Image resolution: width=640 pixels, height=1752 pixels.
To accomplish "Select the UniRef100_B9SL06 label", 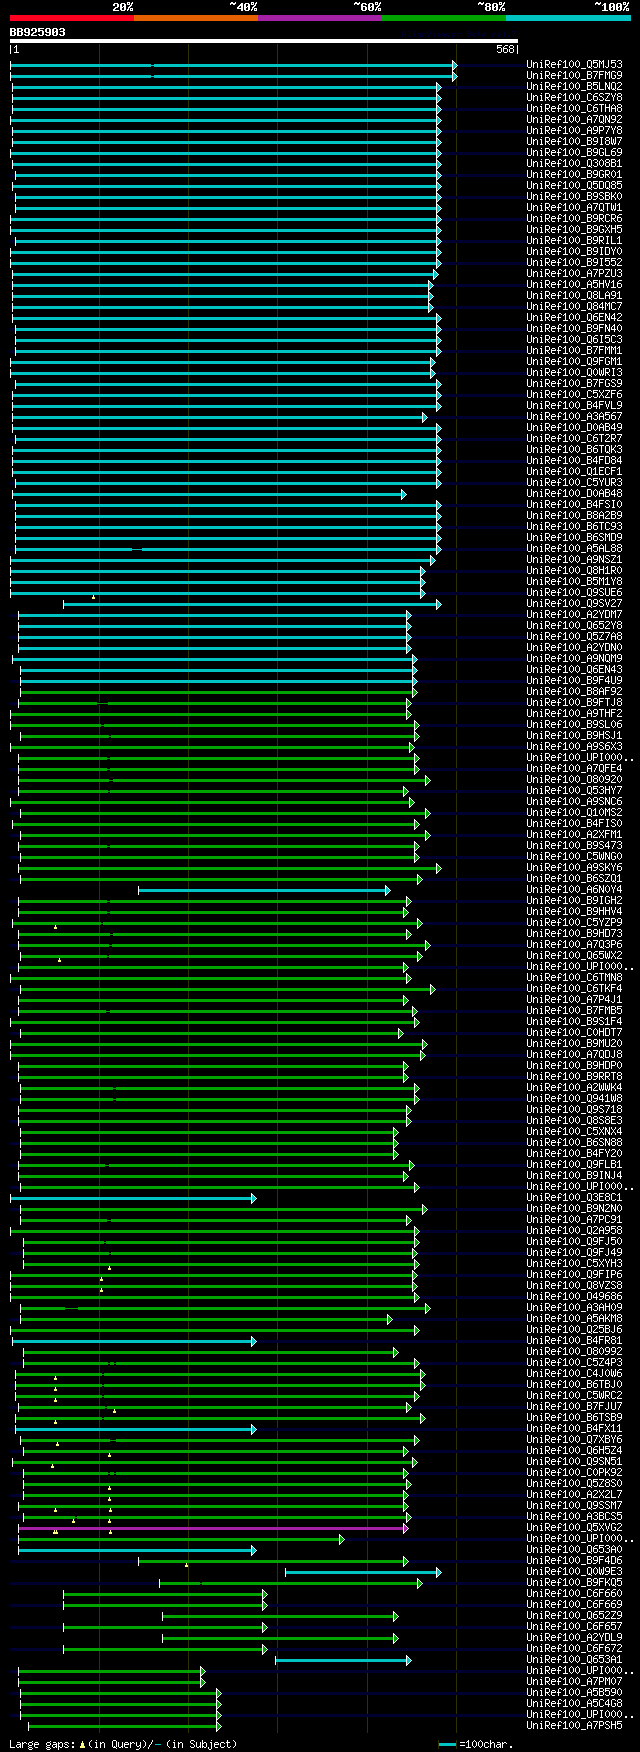I will pyautogui.click(x=574, y=725).
